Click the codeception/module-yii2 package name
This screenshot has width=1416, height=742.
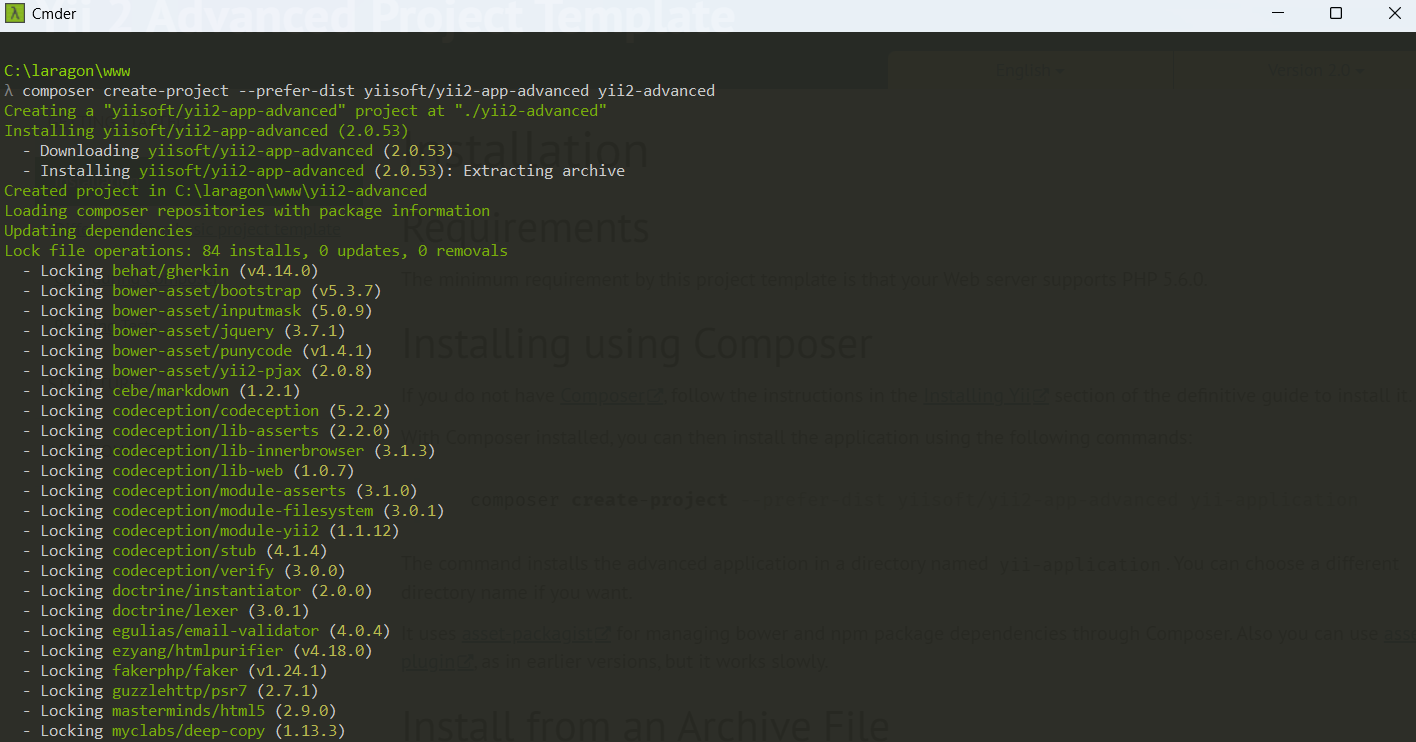[215, 531]
